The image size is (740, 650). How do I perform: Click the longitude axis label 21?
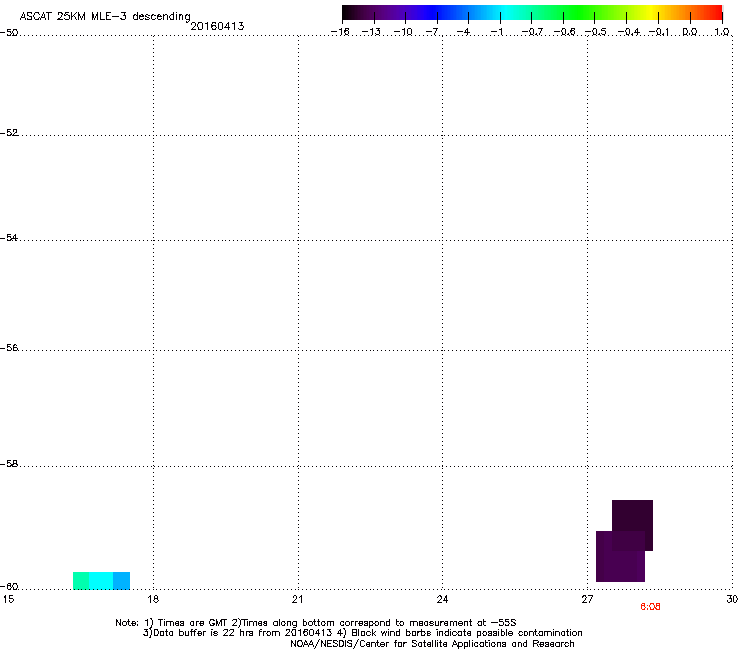coord(297,599)
